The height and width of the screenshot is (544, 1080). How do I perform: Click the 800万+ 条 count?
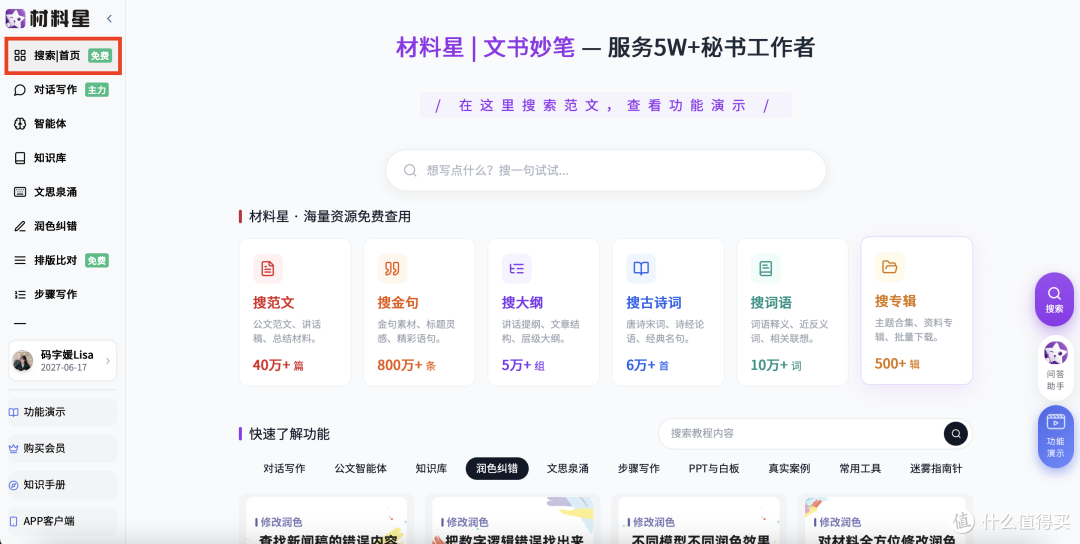pyautogui.click(x=406, y=366)
